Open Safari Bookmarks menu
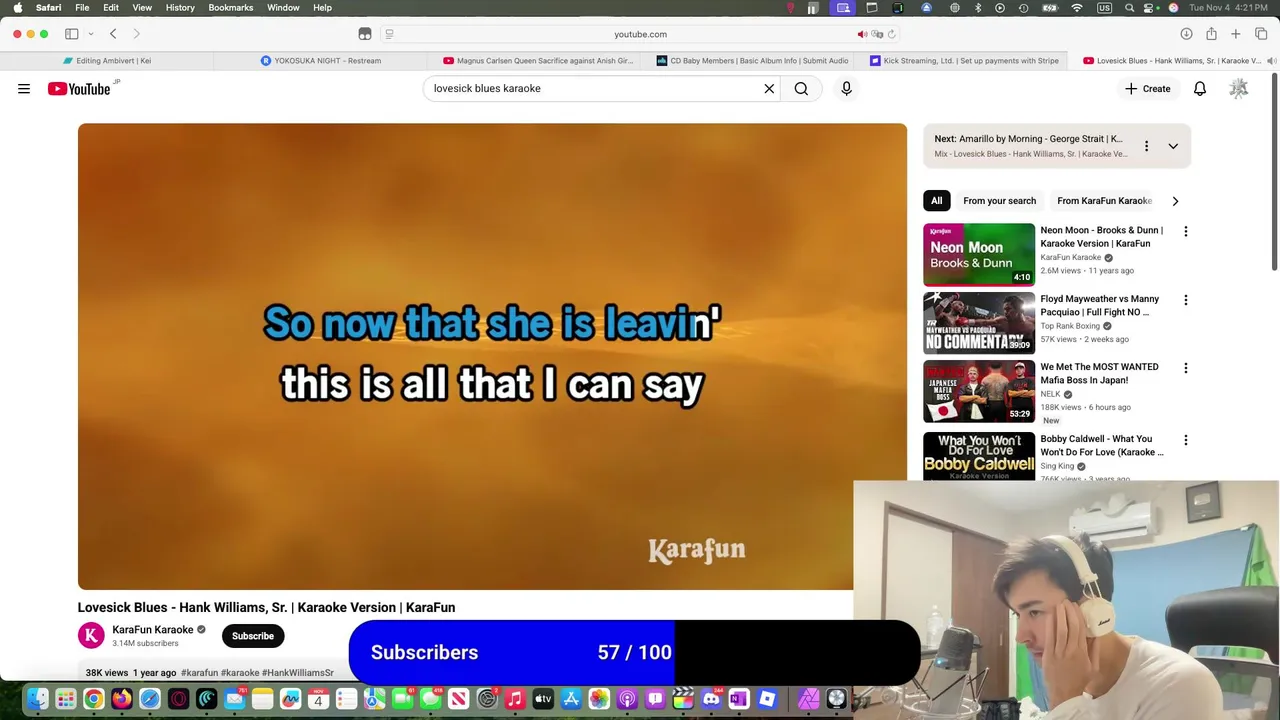Screen dimensions: 1280x720 pos(231,8)
